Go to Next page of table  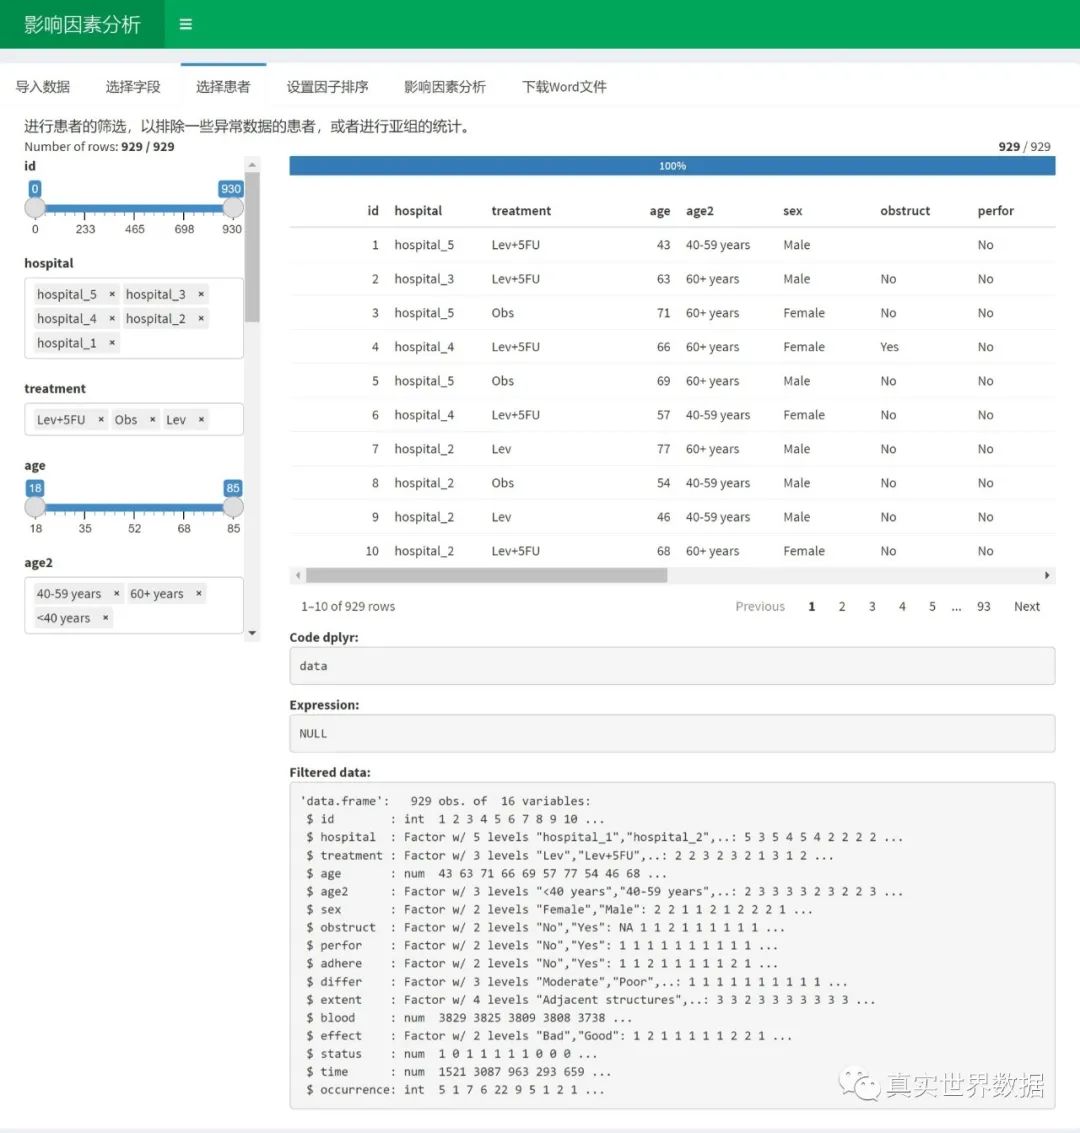click(1027, 607)
